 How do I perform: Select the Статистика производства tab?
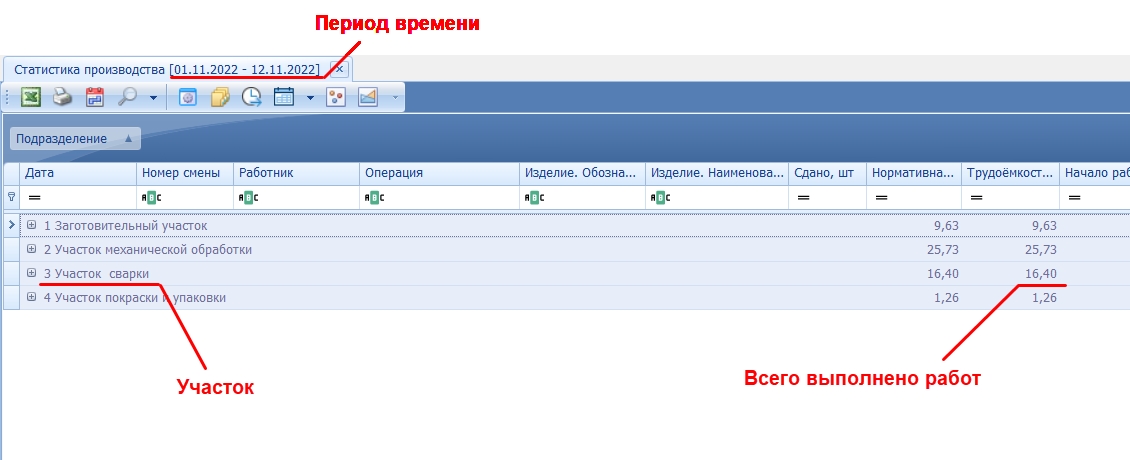tap(166, 70)
